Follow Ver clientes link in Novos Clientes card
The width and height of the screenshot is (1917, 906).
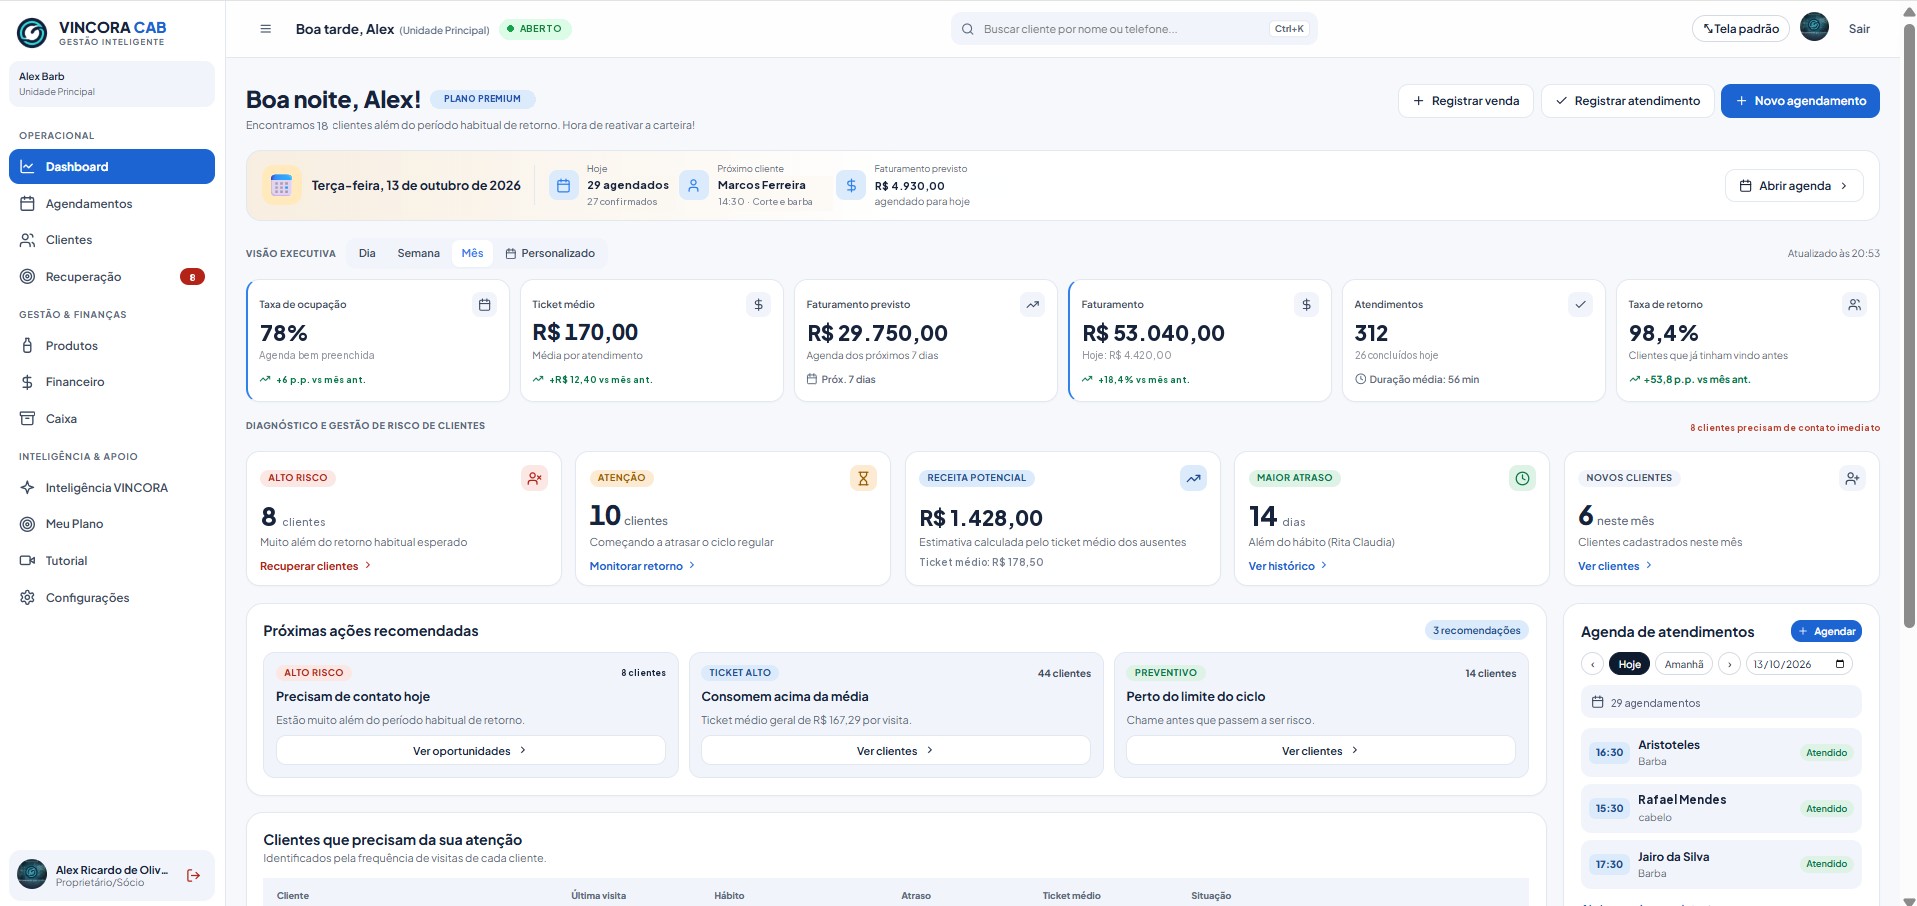tap(1615, 566)
